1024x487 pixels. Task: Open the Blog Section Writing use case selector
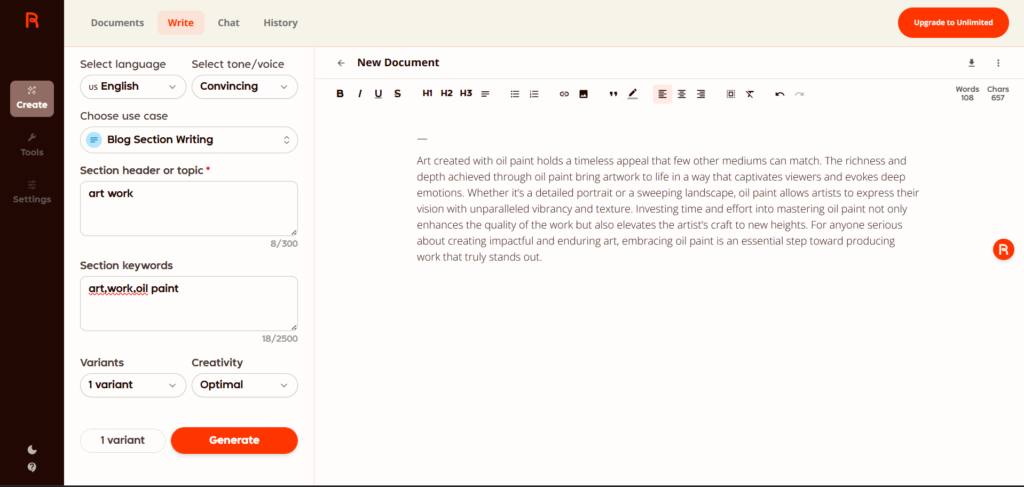pos(189,140)
